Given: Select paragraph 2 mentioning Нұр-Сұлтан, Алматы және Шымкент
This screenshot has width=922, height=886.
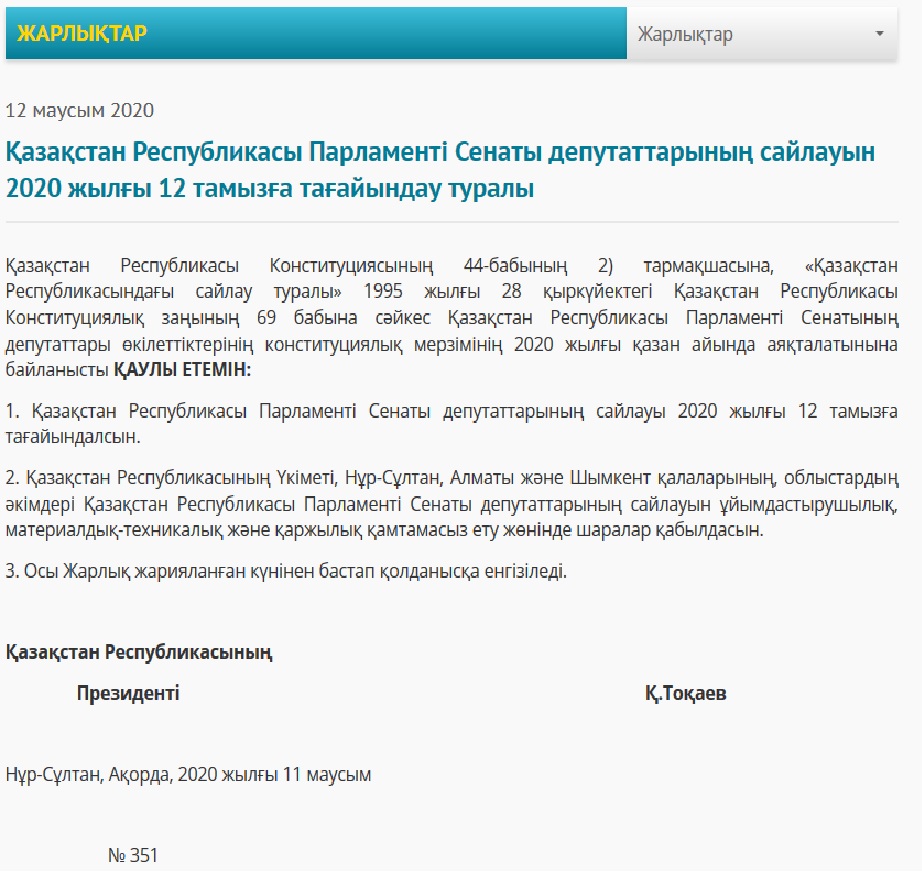Looking at the screenshot, I should (x=452, y=504).
